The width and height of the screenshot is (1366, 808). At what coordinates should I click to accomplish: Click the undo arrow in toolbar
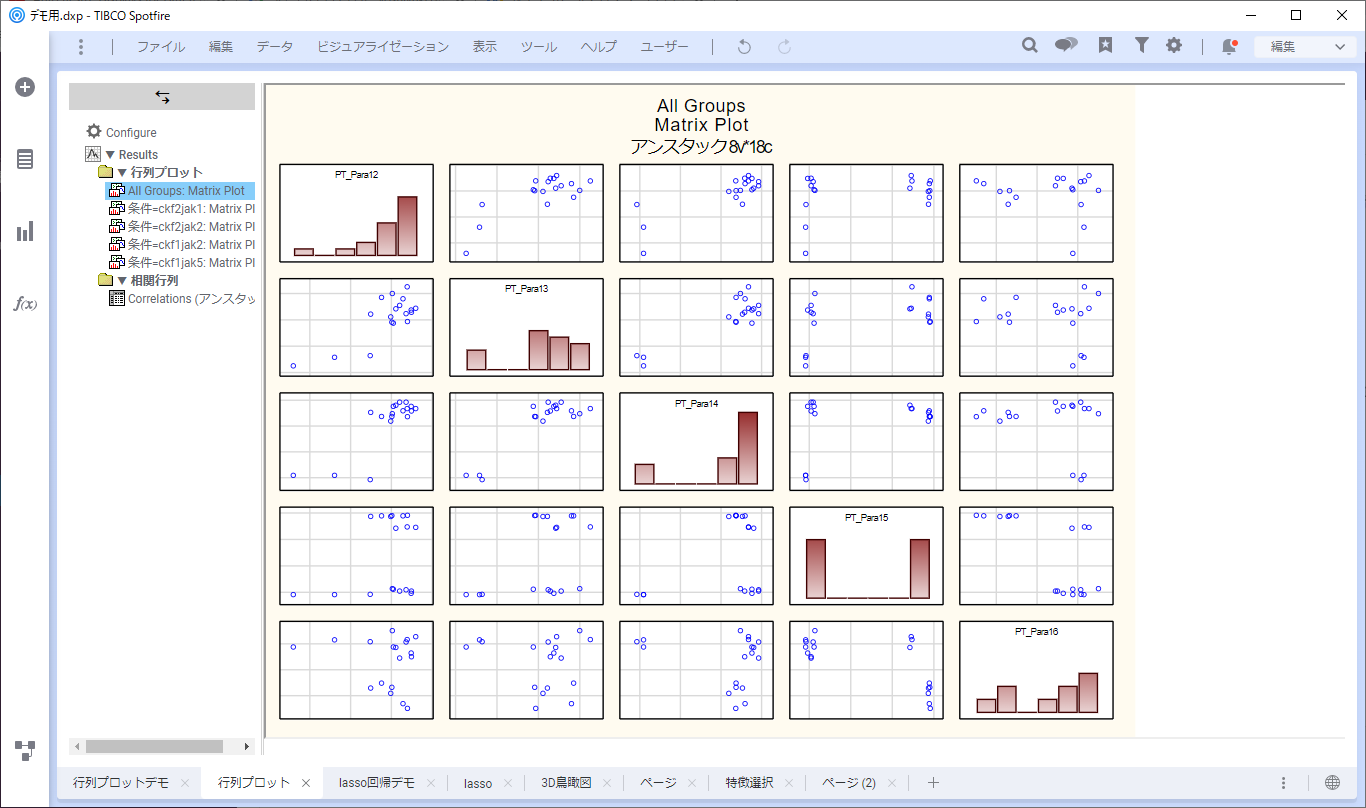[743, 47]
